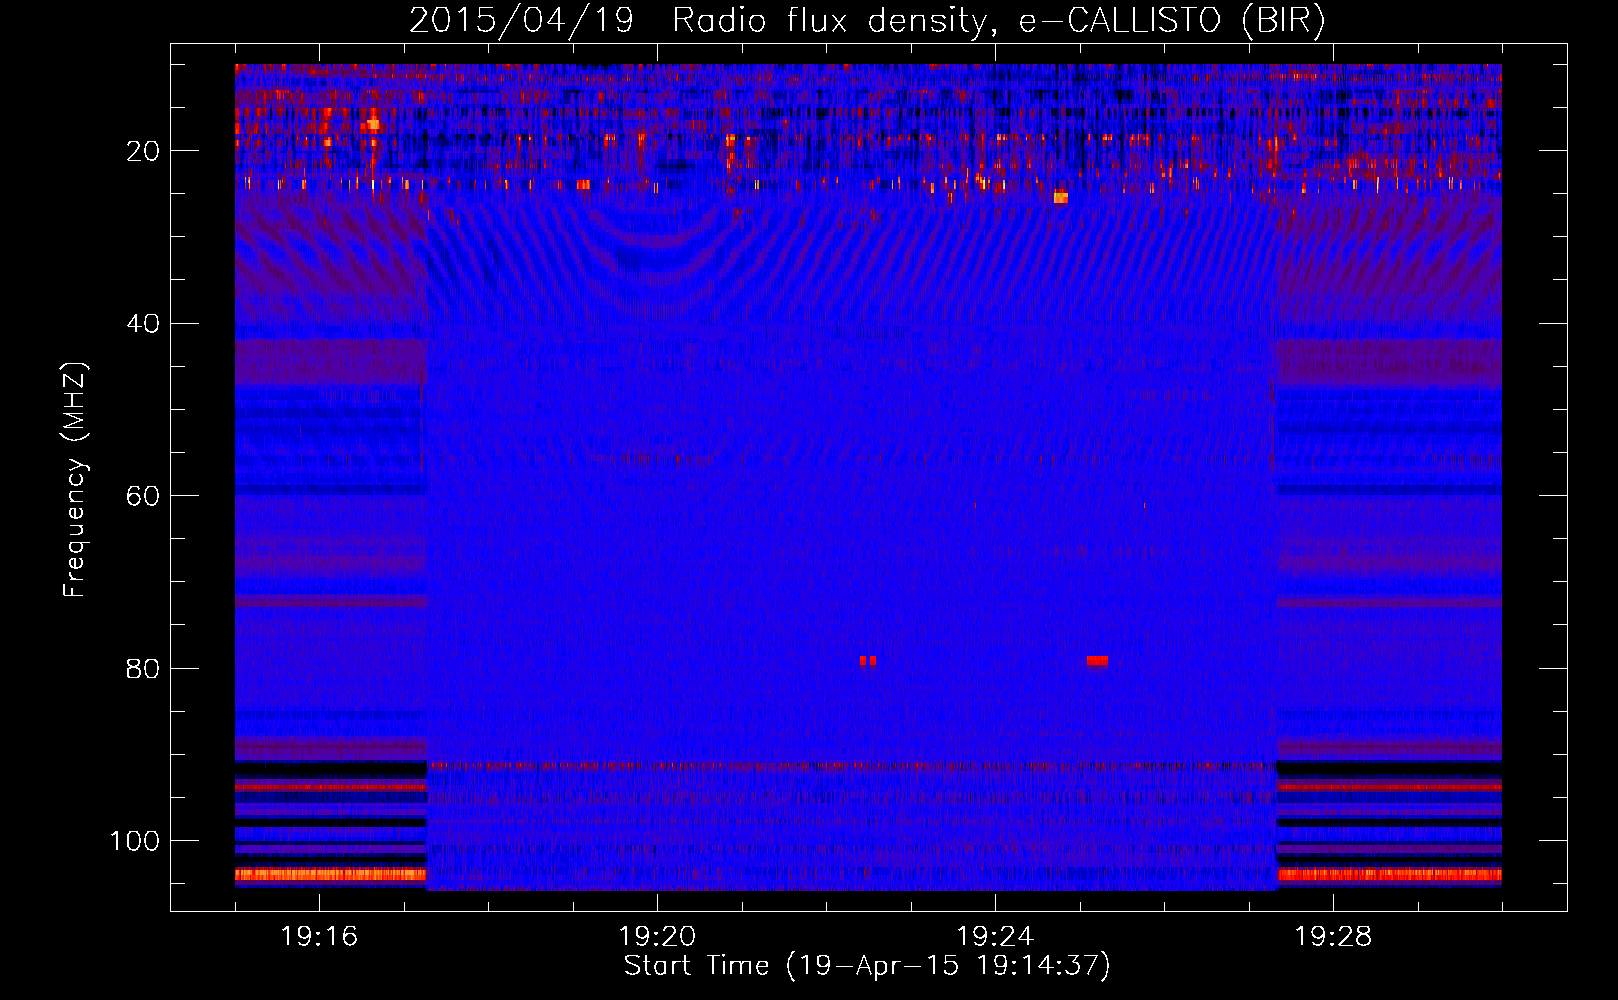Click the 20 MHz frequency tick label
Screen dimensions: 1618x1000
[x=143, y=151]
